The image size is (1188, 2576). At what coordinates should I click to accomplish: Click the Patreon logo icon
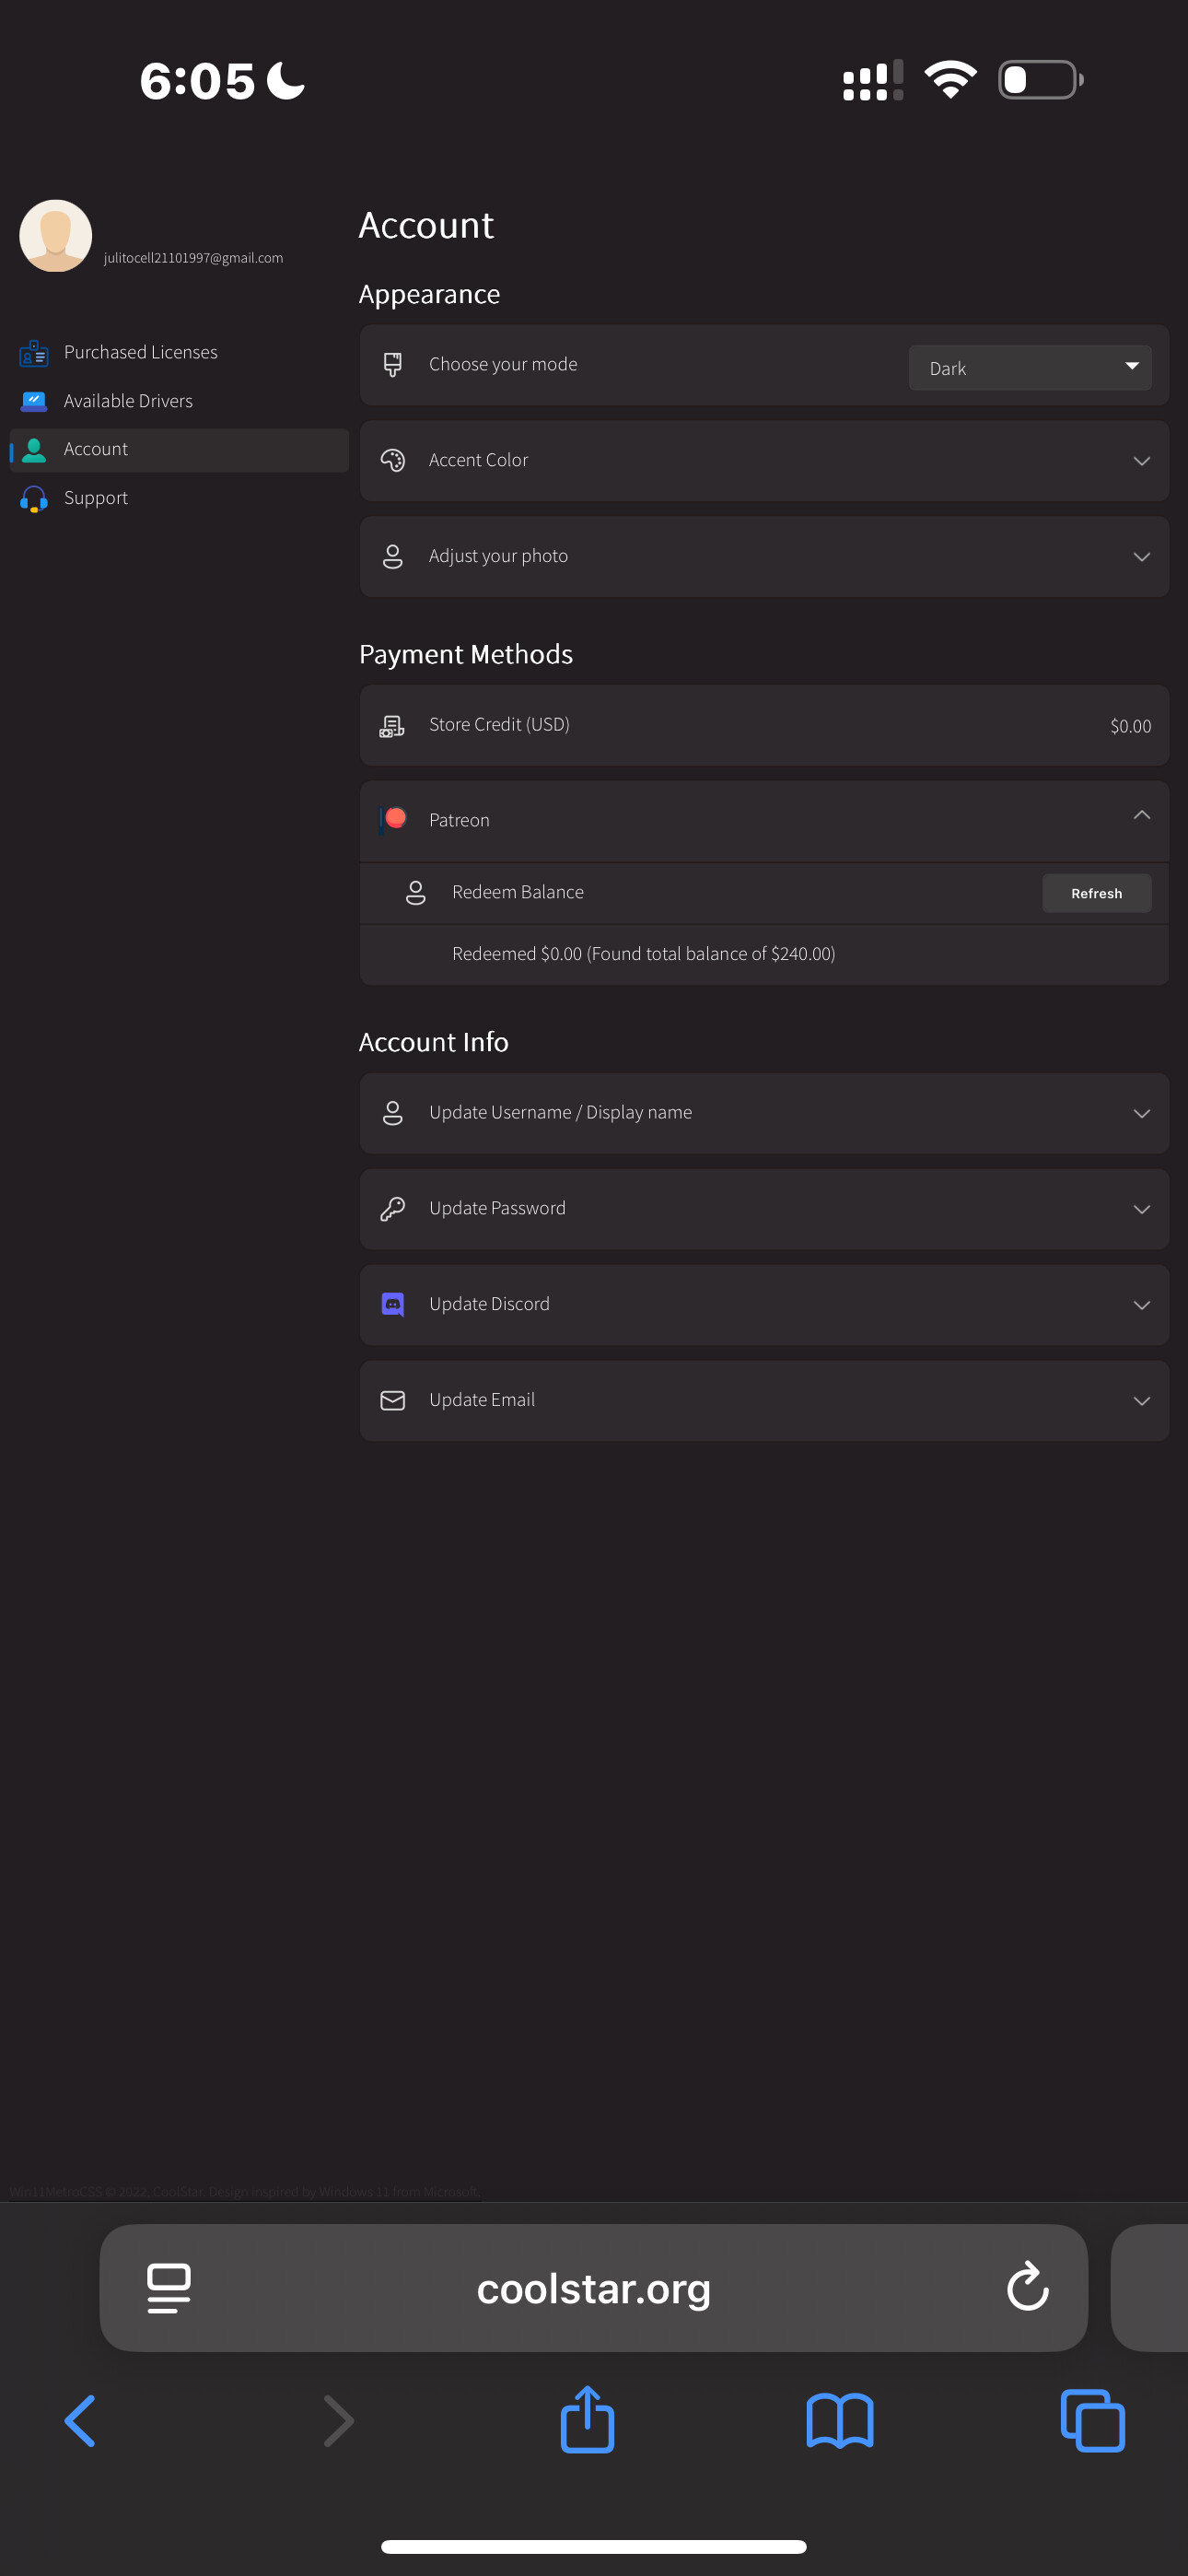click(394, 819)
